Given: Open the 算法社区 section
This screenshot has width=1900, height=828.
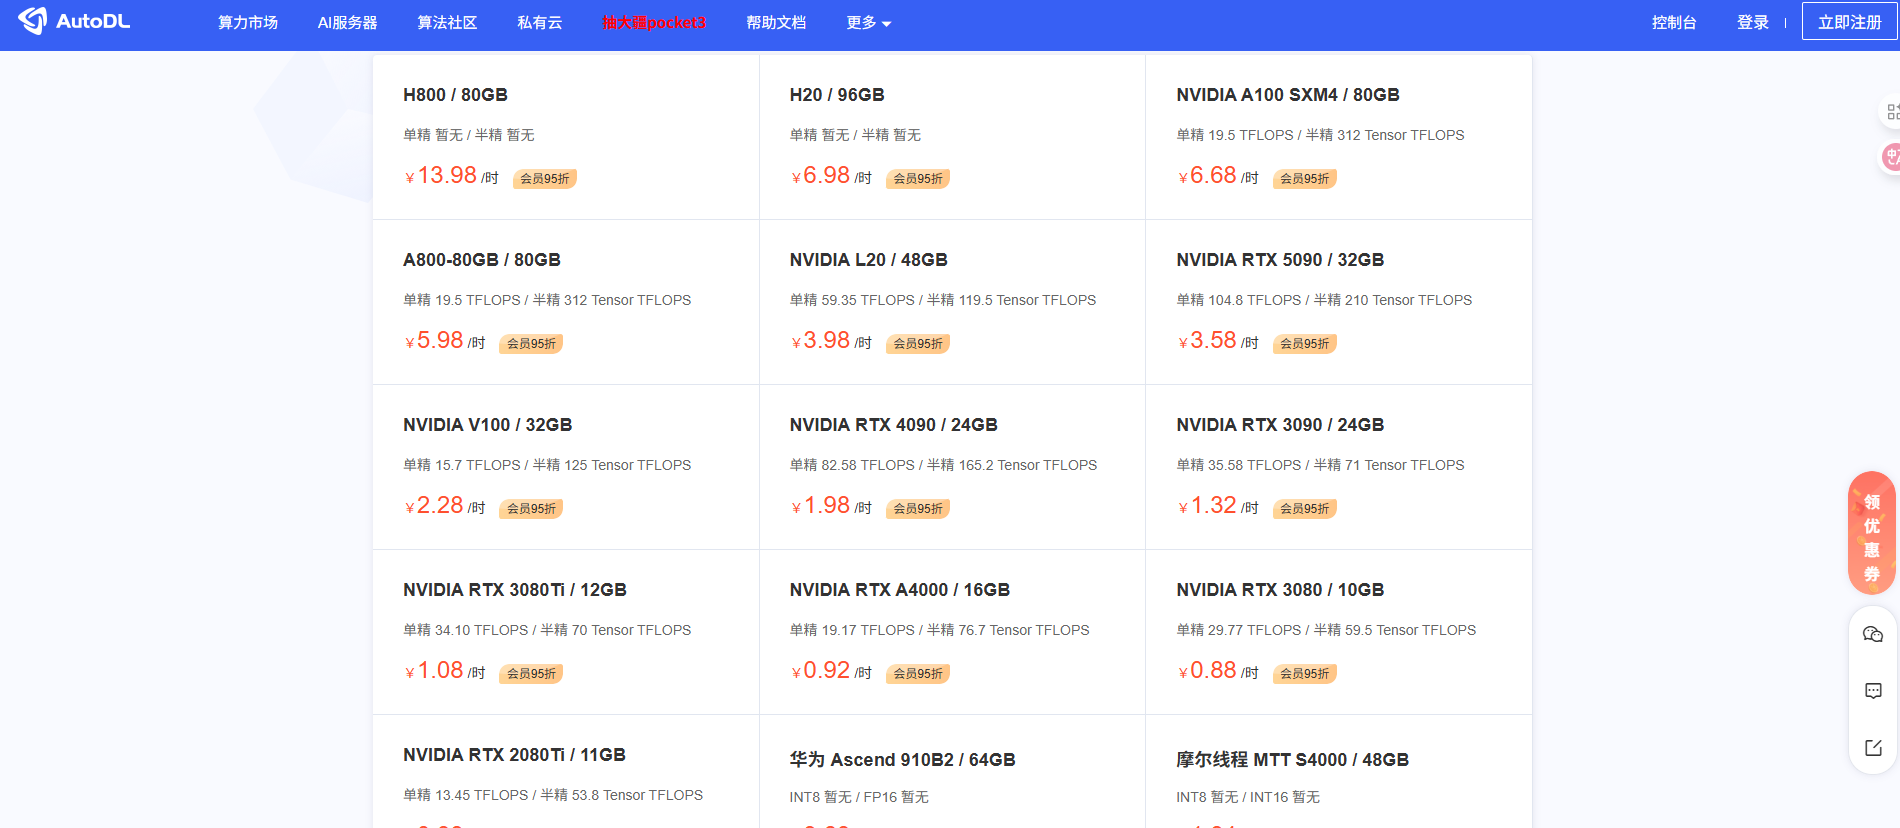Looking at the screenshot, I should 447,22.
